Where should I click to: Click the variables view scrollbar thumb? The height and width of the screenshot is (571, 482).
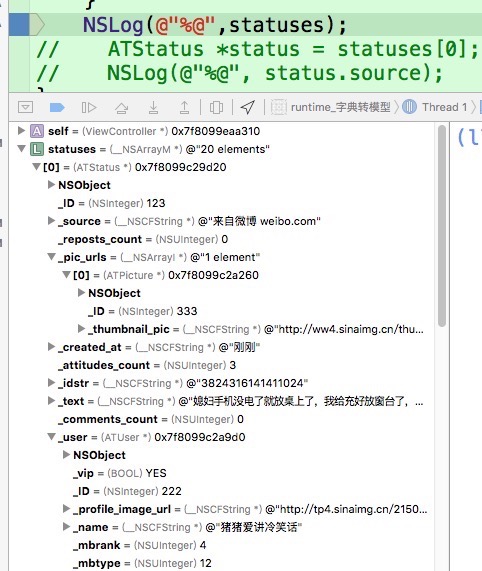click(442, 226)
